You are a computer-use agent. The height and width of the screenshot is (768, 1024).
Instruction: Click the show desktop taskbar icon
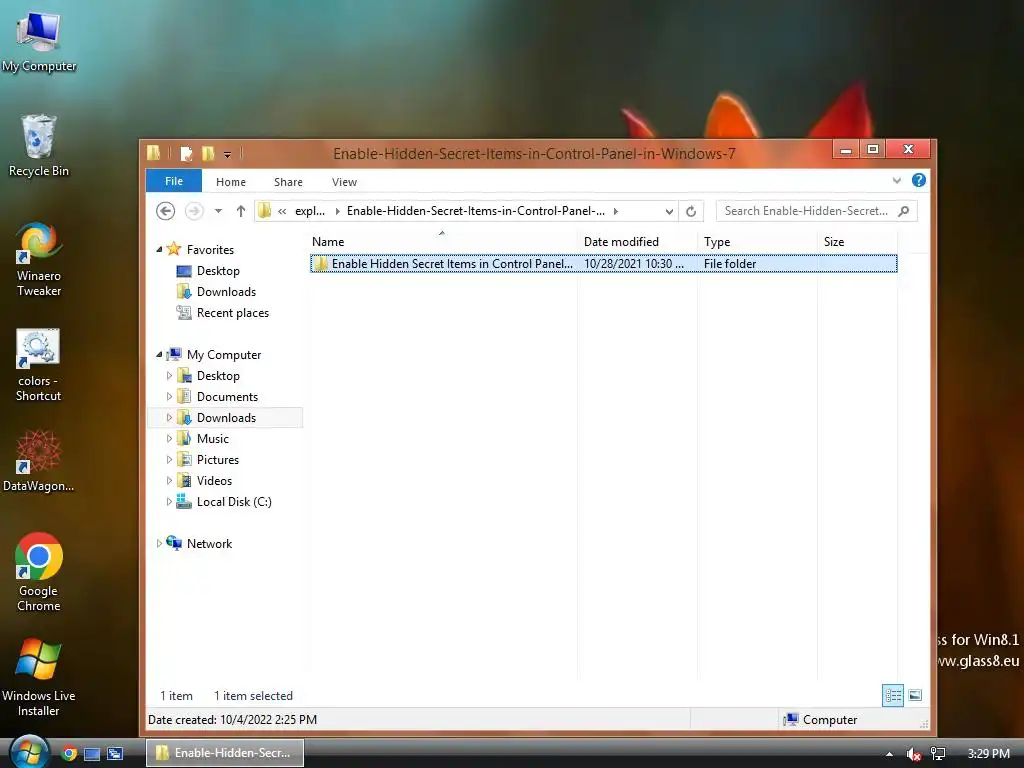click(x=92, y=754)
